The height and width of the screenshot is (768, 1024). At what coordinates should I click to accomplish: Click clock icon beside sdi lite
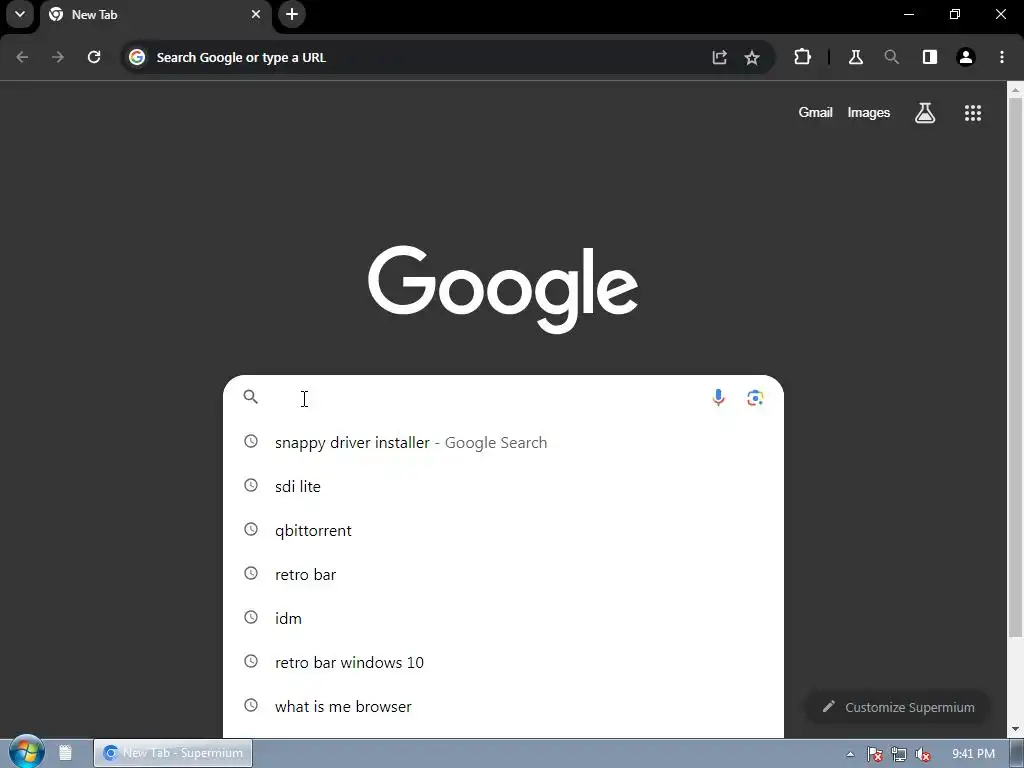pyautogui.click(x=251, y=485)
